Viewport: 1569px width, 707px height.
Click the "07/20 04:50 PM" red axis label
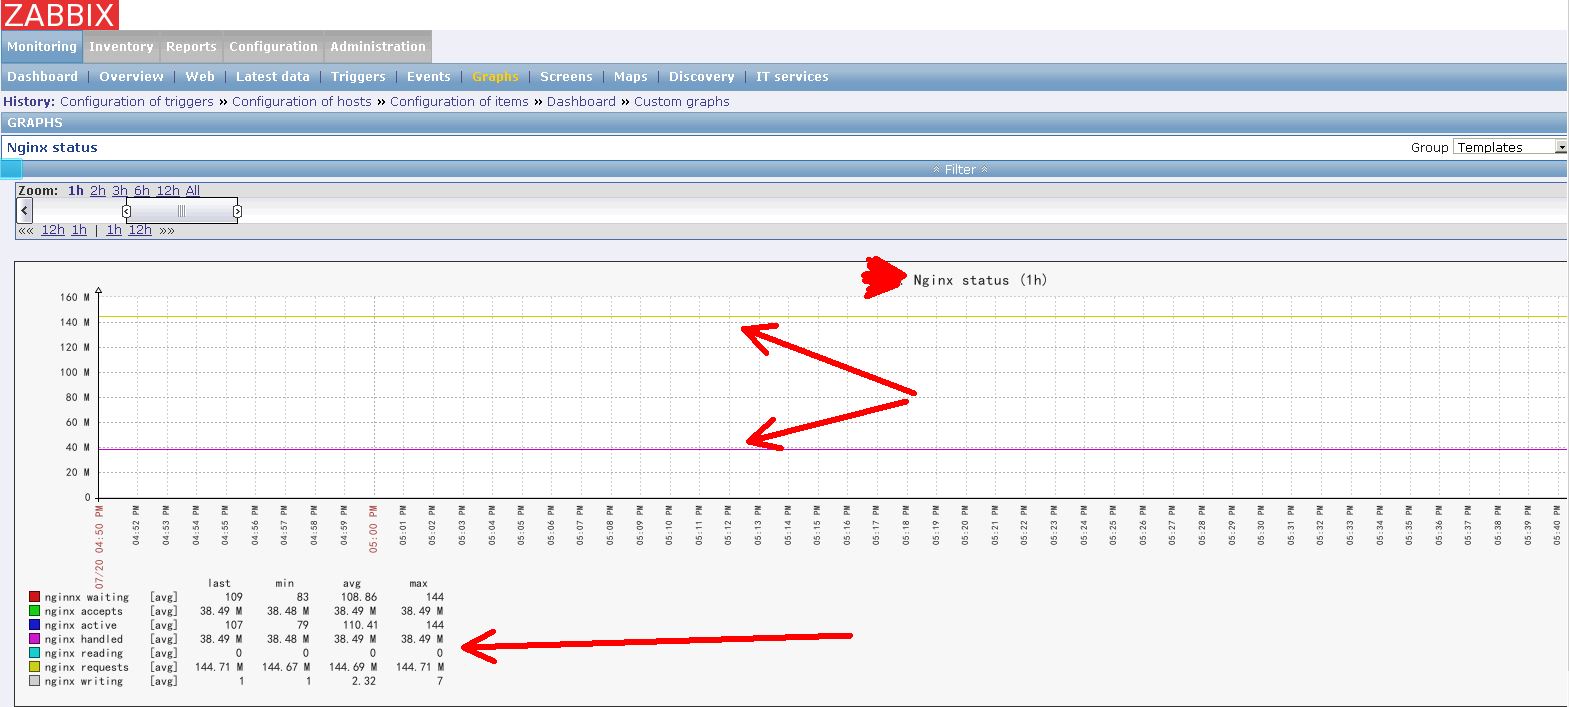click(x=99, y=547)
